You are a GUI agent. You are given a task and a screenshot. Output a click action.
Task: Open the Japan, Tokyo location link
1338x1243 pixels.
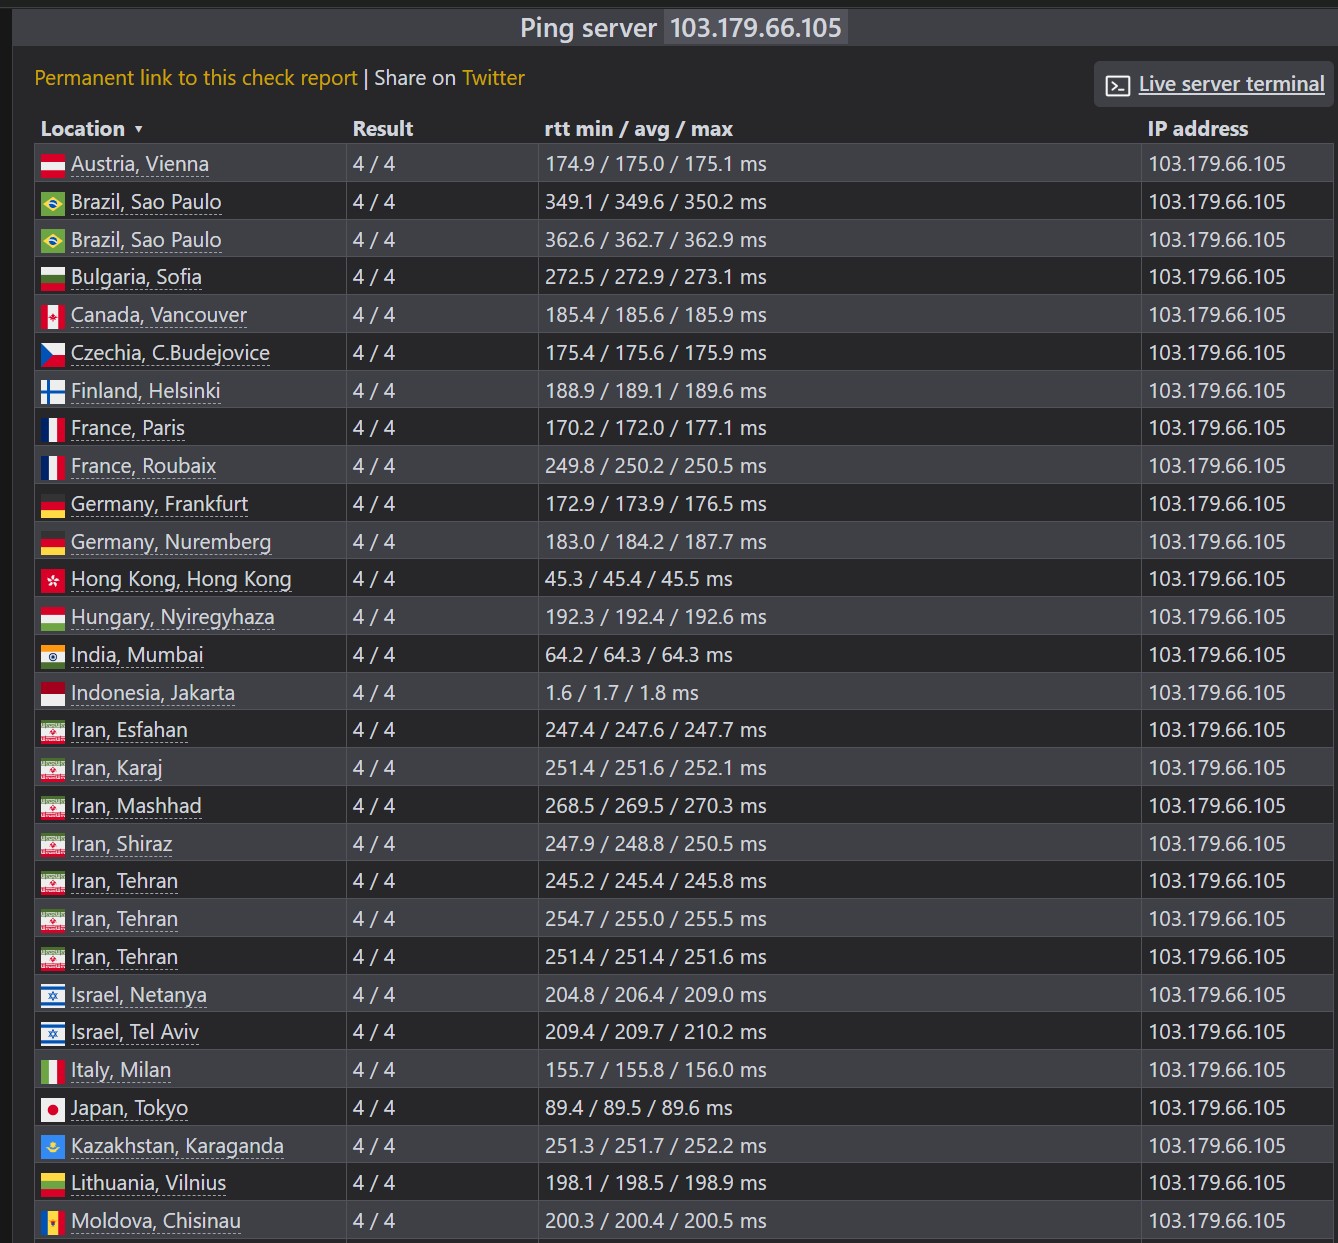click(x=129, y=1108)
